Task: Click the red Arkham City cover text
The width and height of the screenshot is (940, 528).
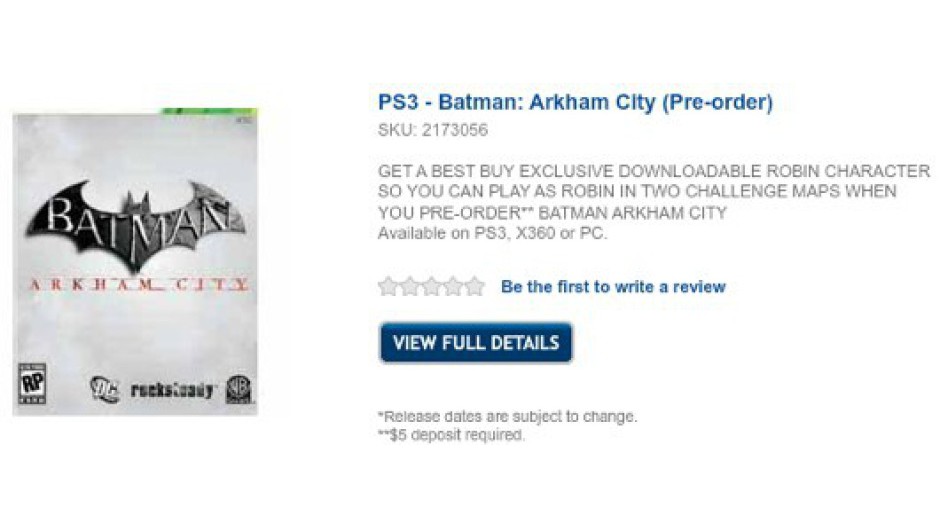Action: 135,285
